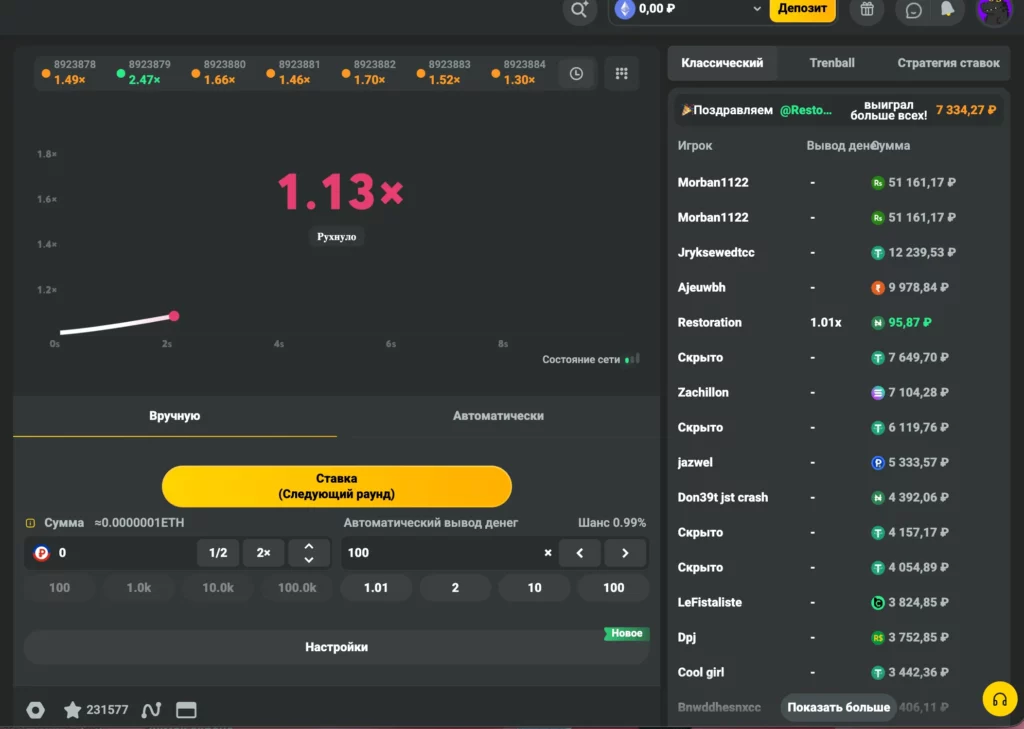Screen dimensions: 1024x729
Task: Select round 8923880 with 1.66x
Action: 219,72
